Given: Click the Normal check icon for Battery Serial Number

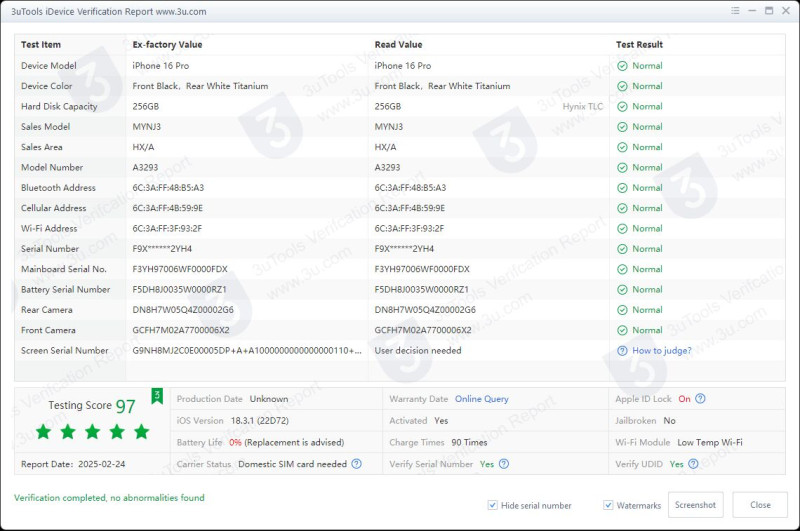Looking at the screenshot, I should [x=622, y=290].
